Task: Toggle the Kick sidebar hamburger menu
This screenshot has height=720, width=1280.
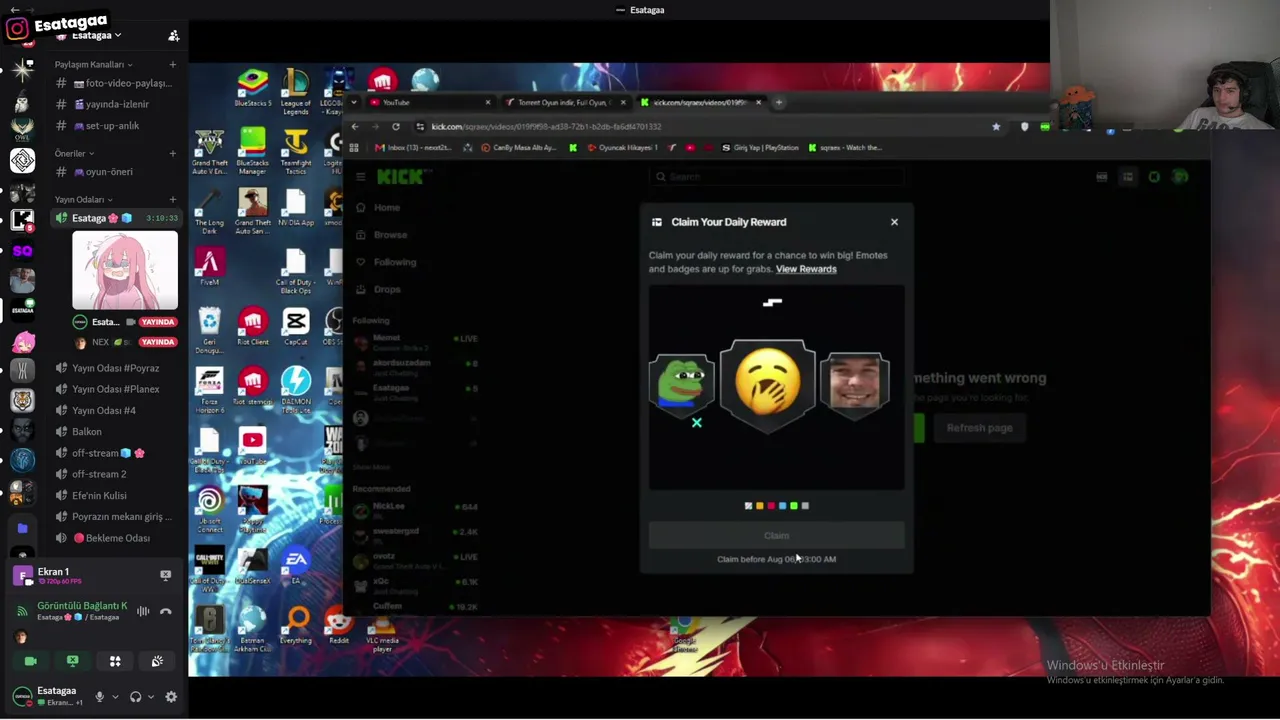Action: [x=360, y=177]
